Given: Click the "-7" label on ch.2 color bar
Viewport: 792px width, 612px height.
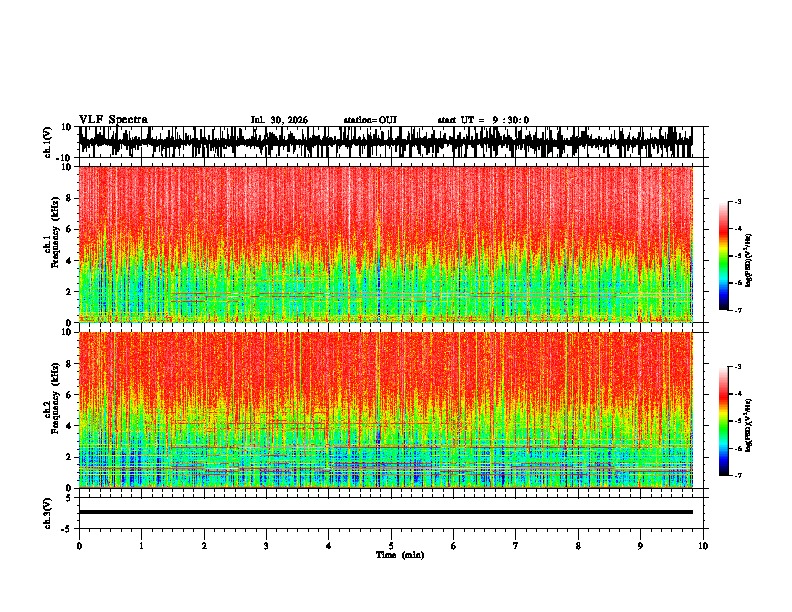Looking at the screenshot, I should click(x=737, y=475).
